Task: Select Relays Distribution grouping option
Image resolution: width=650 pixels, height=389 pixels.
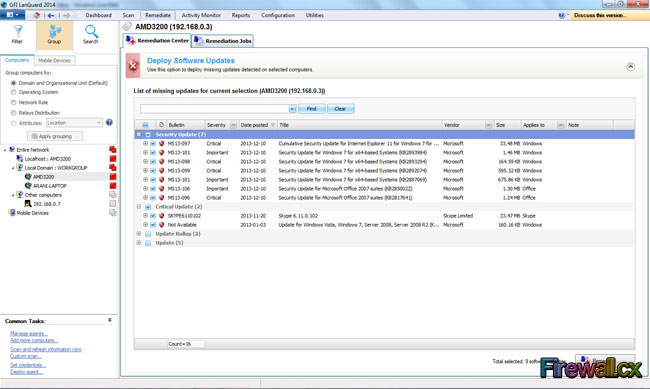Action: click(x=14, y=113)
